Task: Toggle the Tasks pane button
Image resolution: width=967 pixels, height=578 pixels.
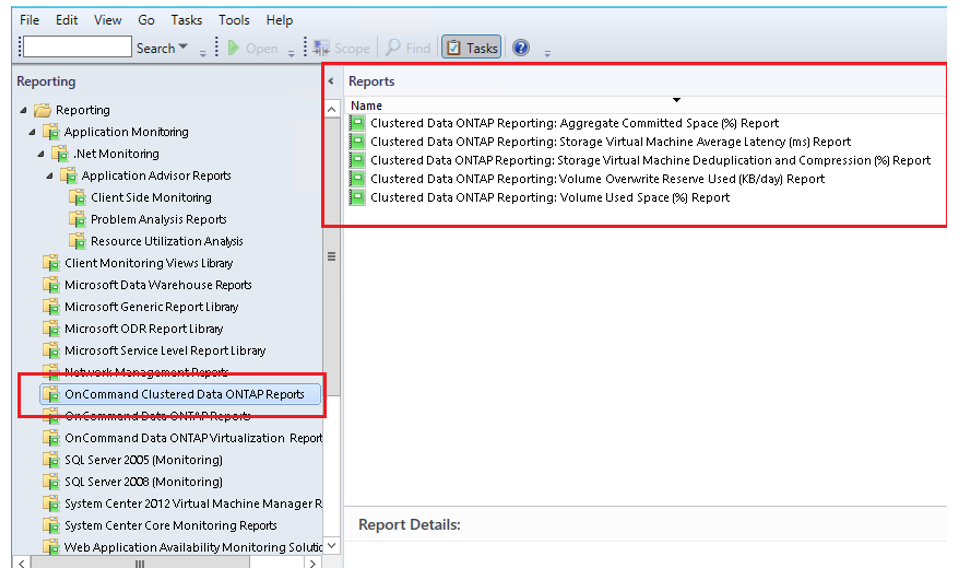Action: click(x=472, y=47)
